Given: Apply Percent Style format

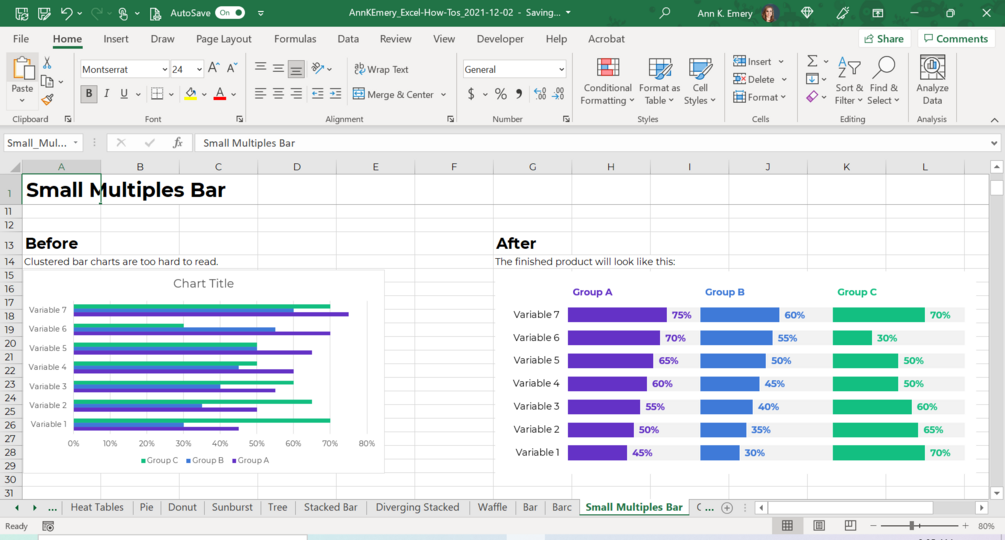Looking at the screenshot, I should (x=501, y=94).
